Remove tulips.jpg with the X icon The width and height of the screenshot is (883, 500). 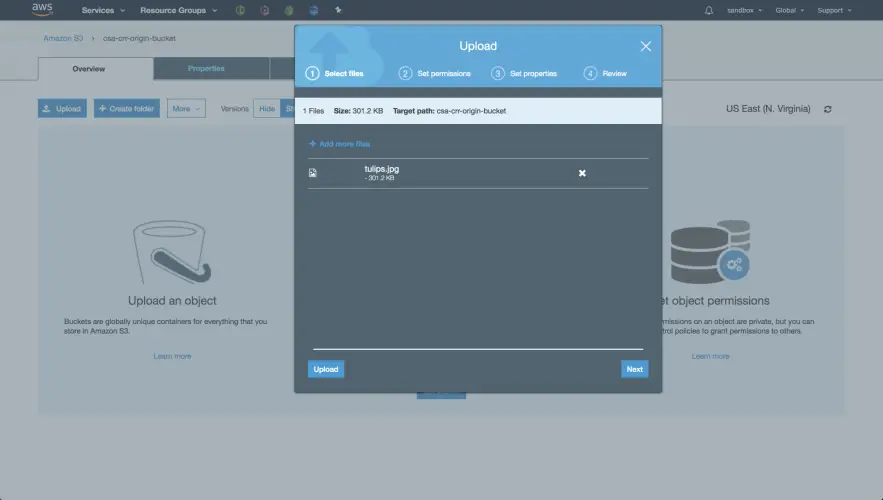point(582,173)
